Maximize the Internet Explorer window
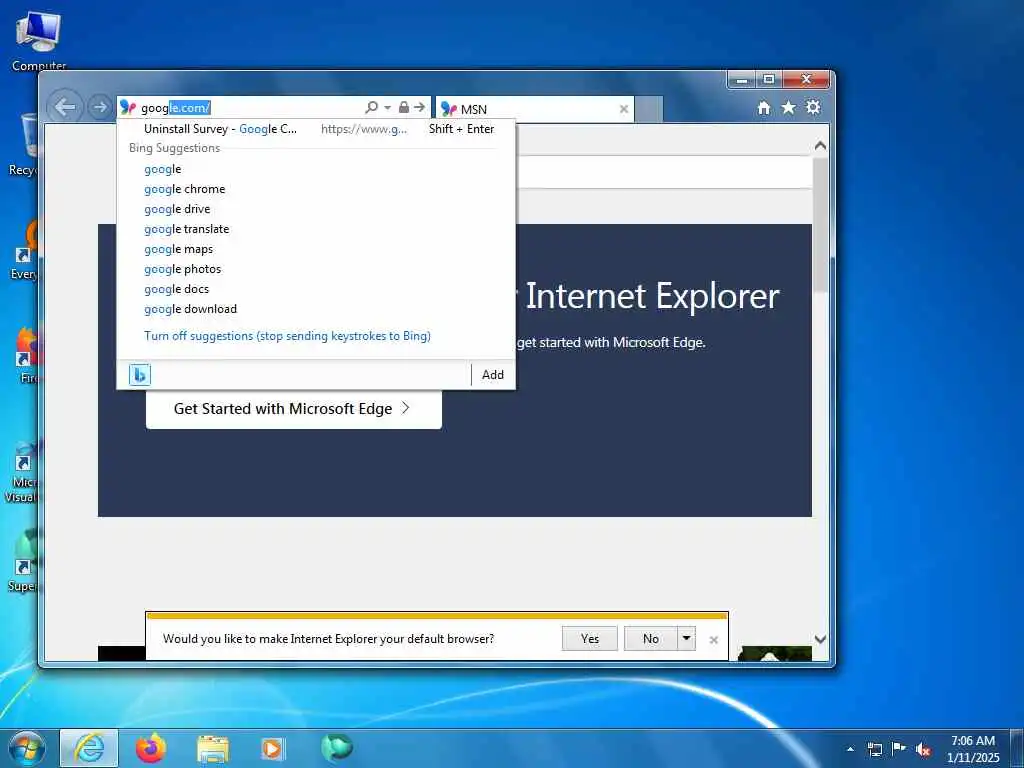The image size is (1024, 768). [769, 79]
